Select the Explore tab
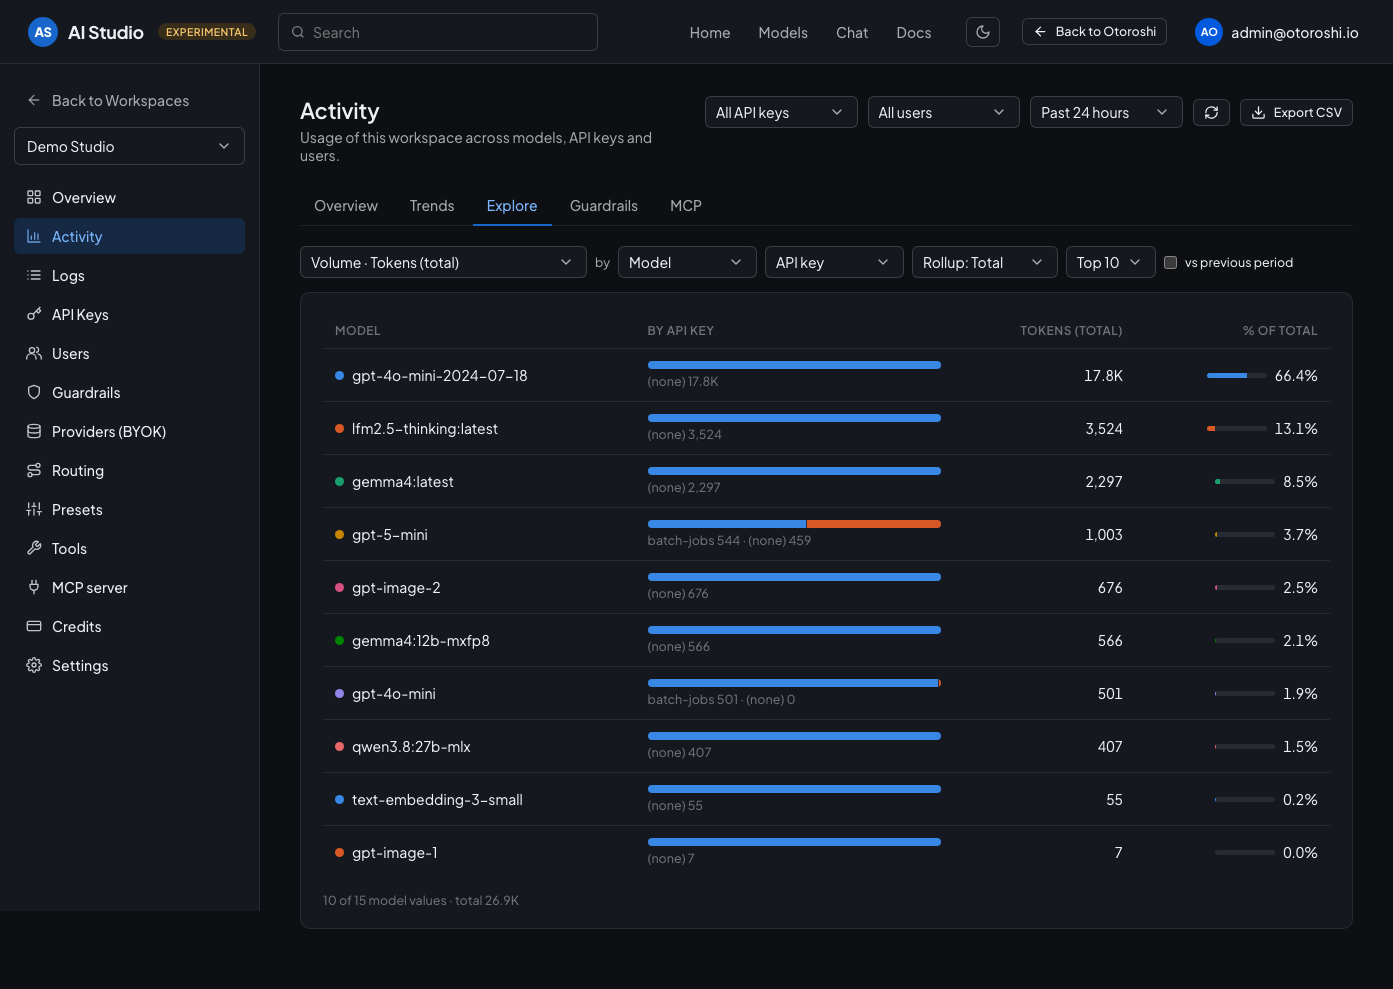Image resolution: width=1393 pixels, height=989 pixels. tap(512, 205)
